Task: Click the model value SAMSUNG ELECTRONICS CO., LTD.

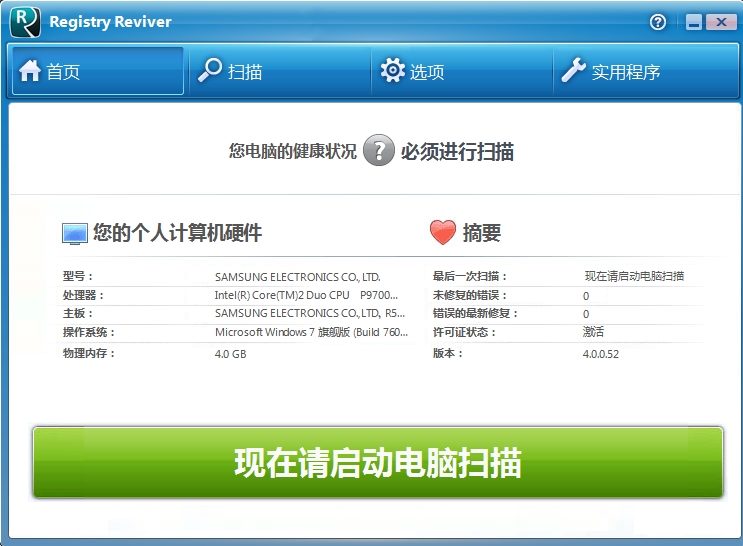Action: point(298,277)
